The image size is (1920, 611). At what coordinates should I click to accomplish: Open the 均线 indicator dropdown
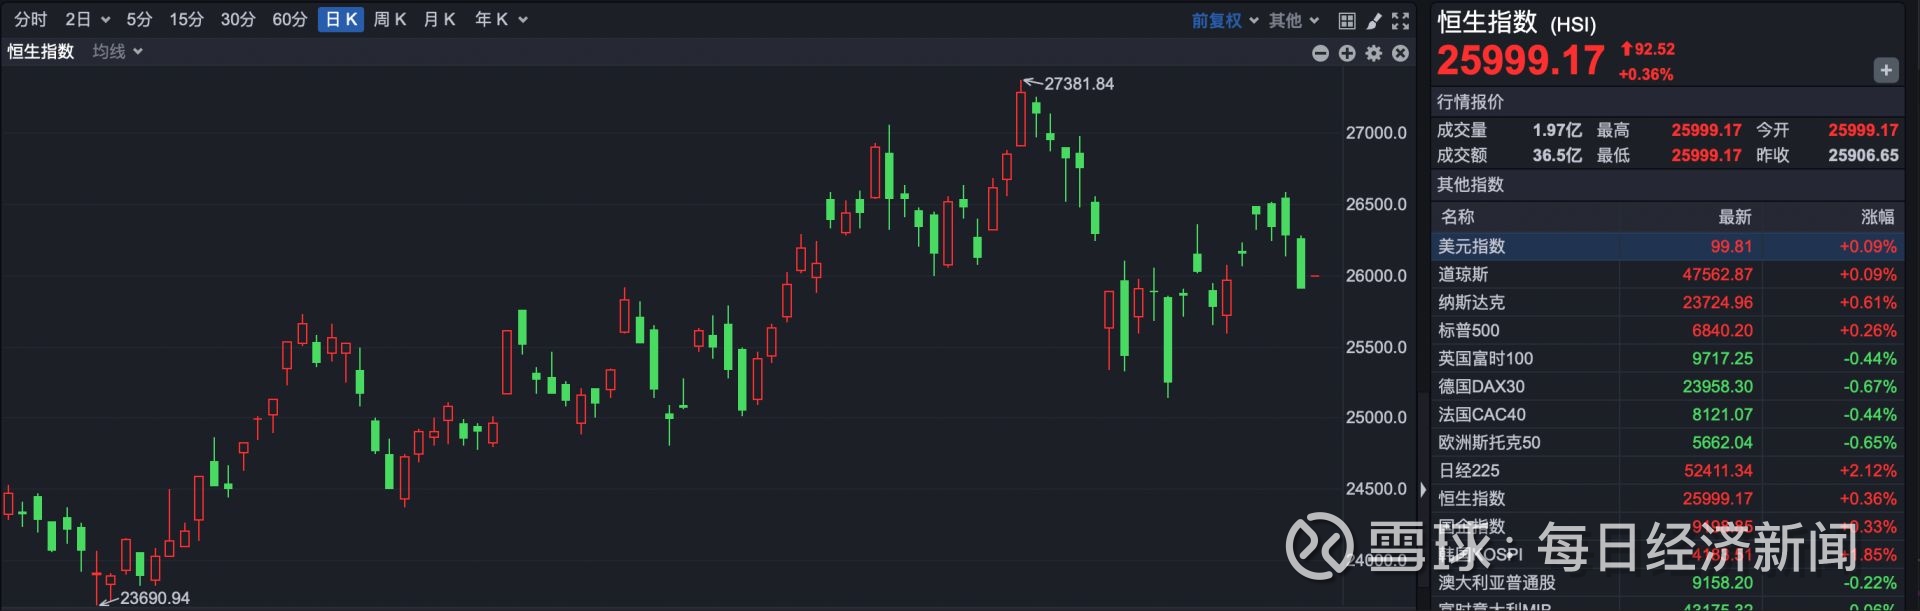[118, 51]
